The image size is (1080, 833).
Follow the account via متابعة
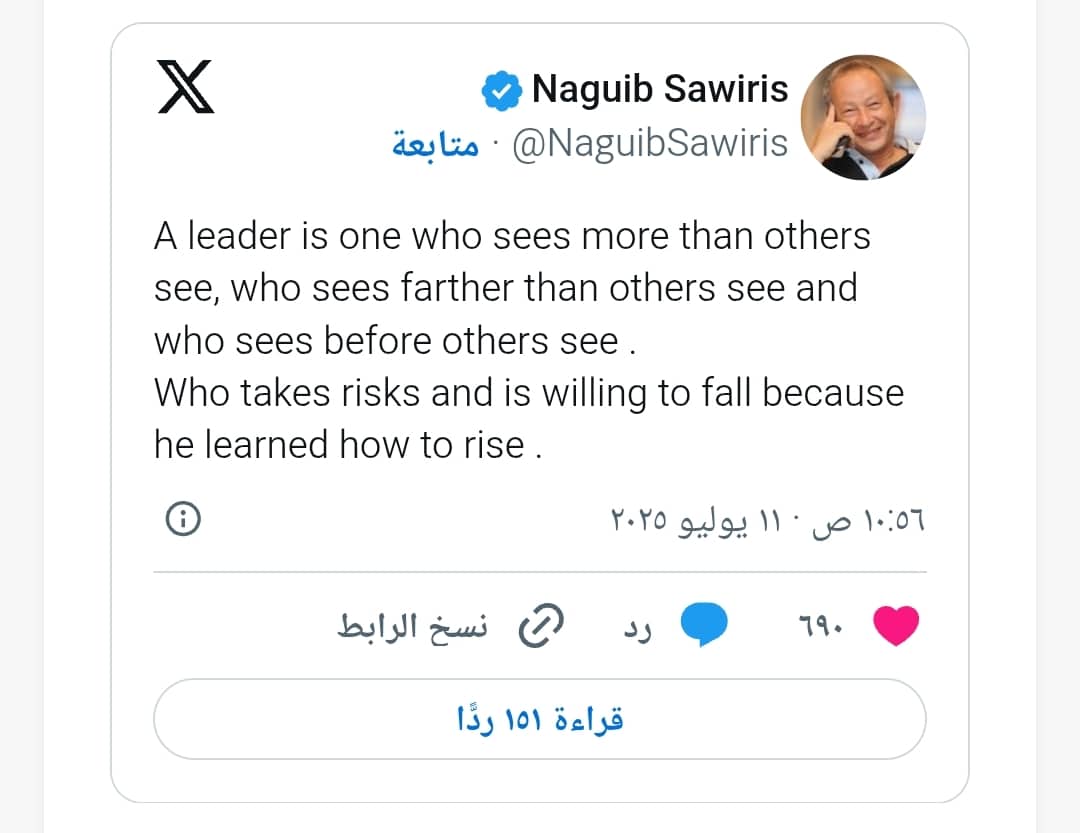coord(434,144)
